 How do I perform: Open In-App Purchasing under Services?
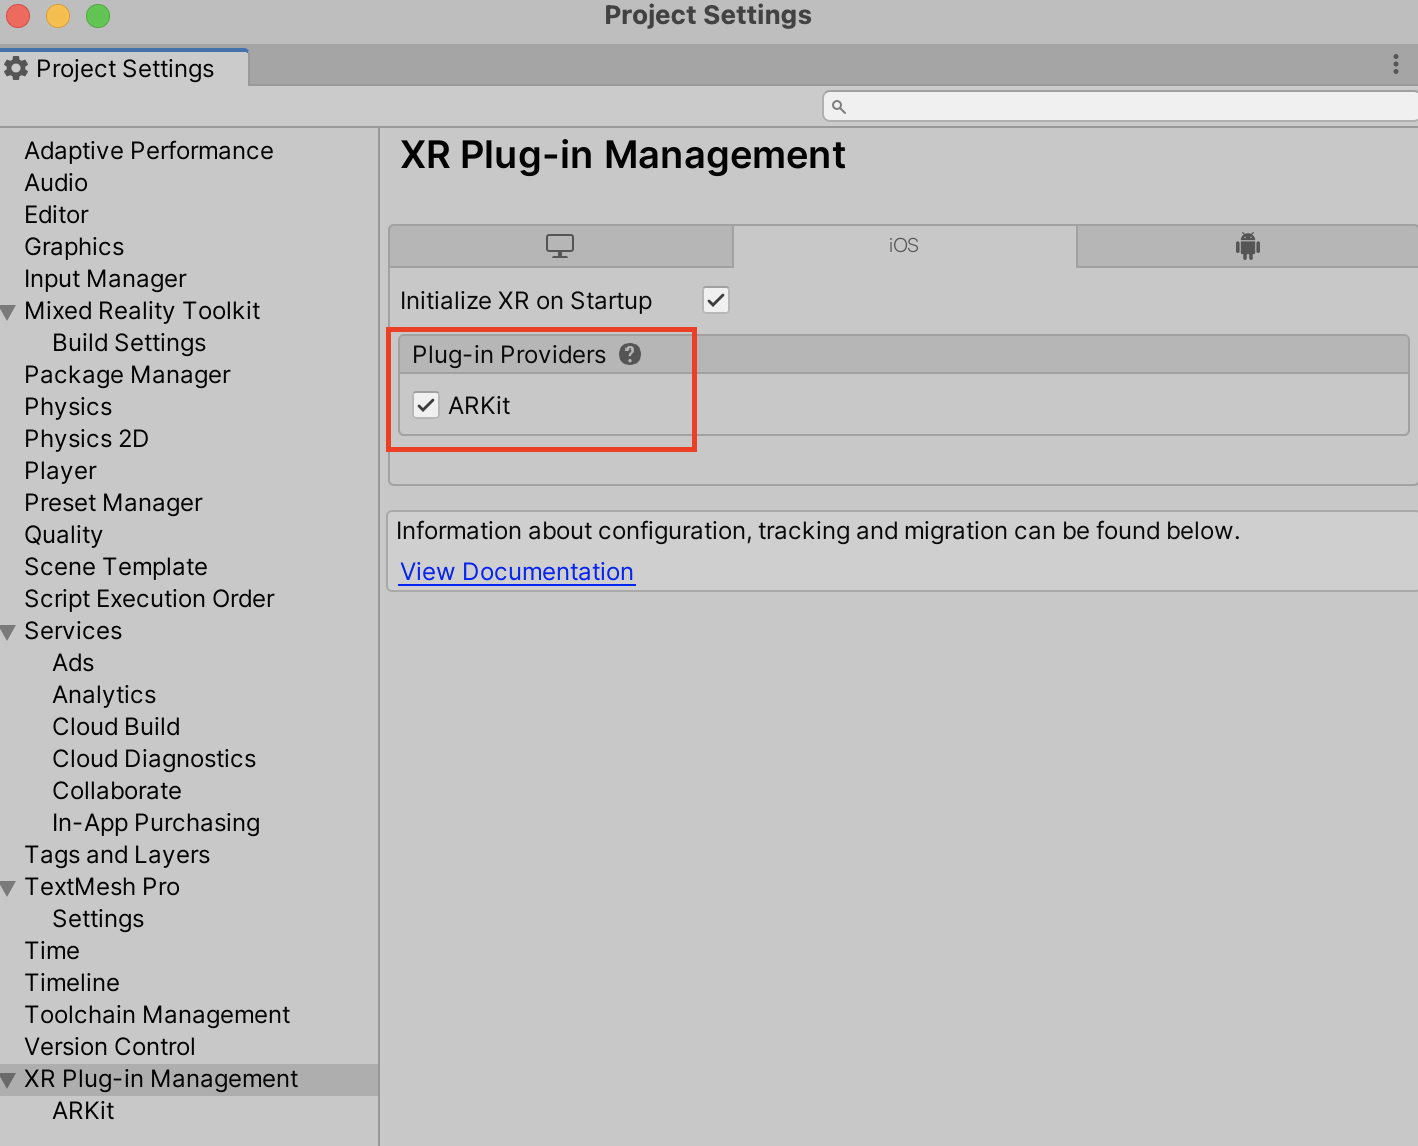point(156,823)
